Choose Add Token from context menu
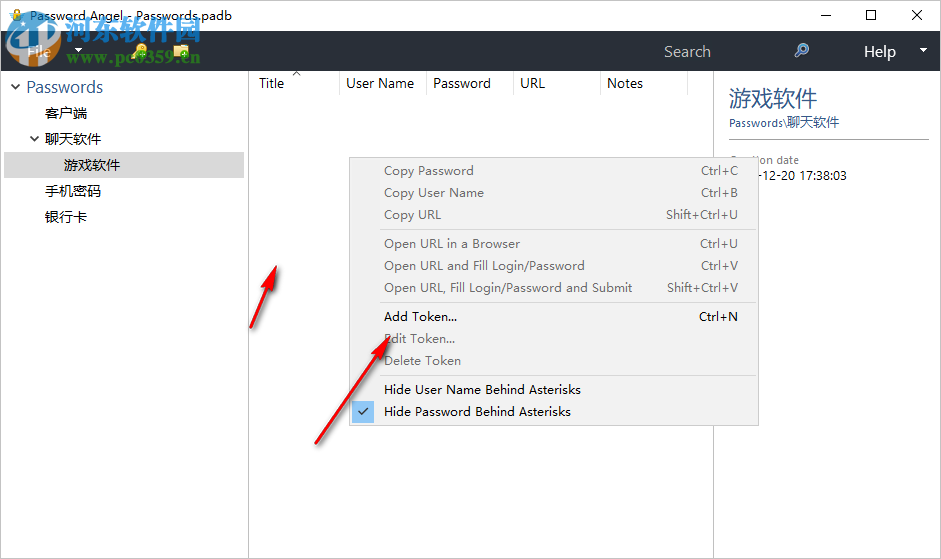Screen dimensions: 941x559 click(x=420, y=316)
